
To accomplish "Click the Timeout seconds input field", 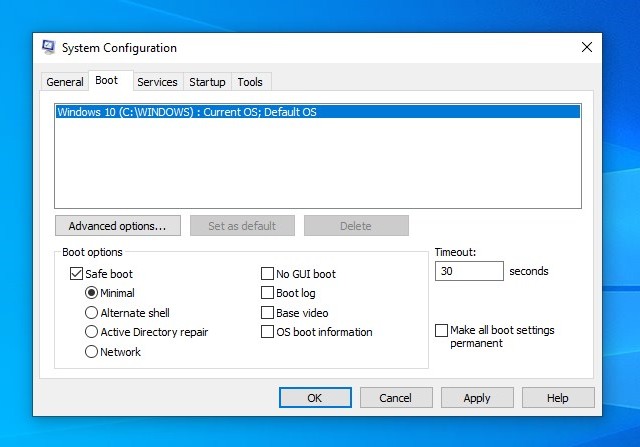I will [x=469, y=271].
